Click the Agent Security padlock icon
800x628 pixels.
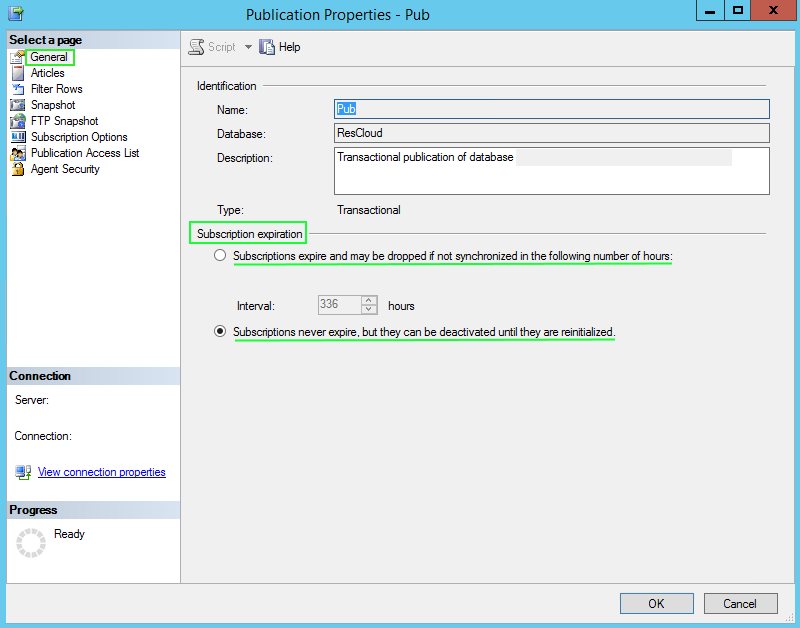point(17,169)
